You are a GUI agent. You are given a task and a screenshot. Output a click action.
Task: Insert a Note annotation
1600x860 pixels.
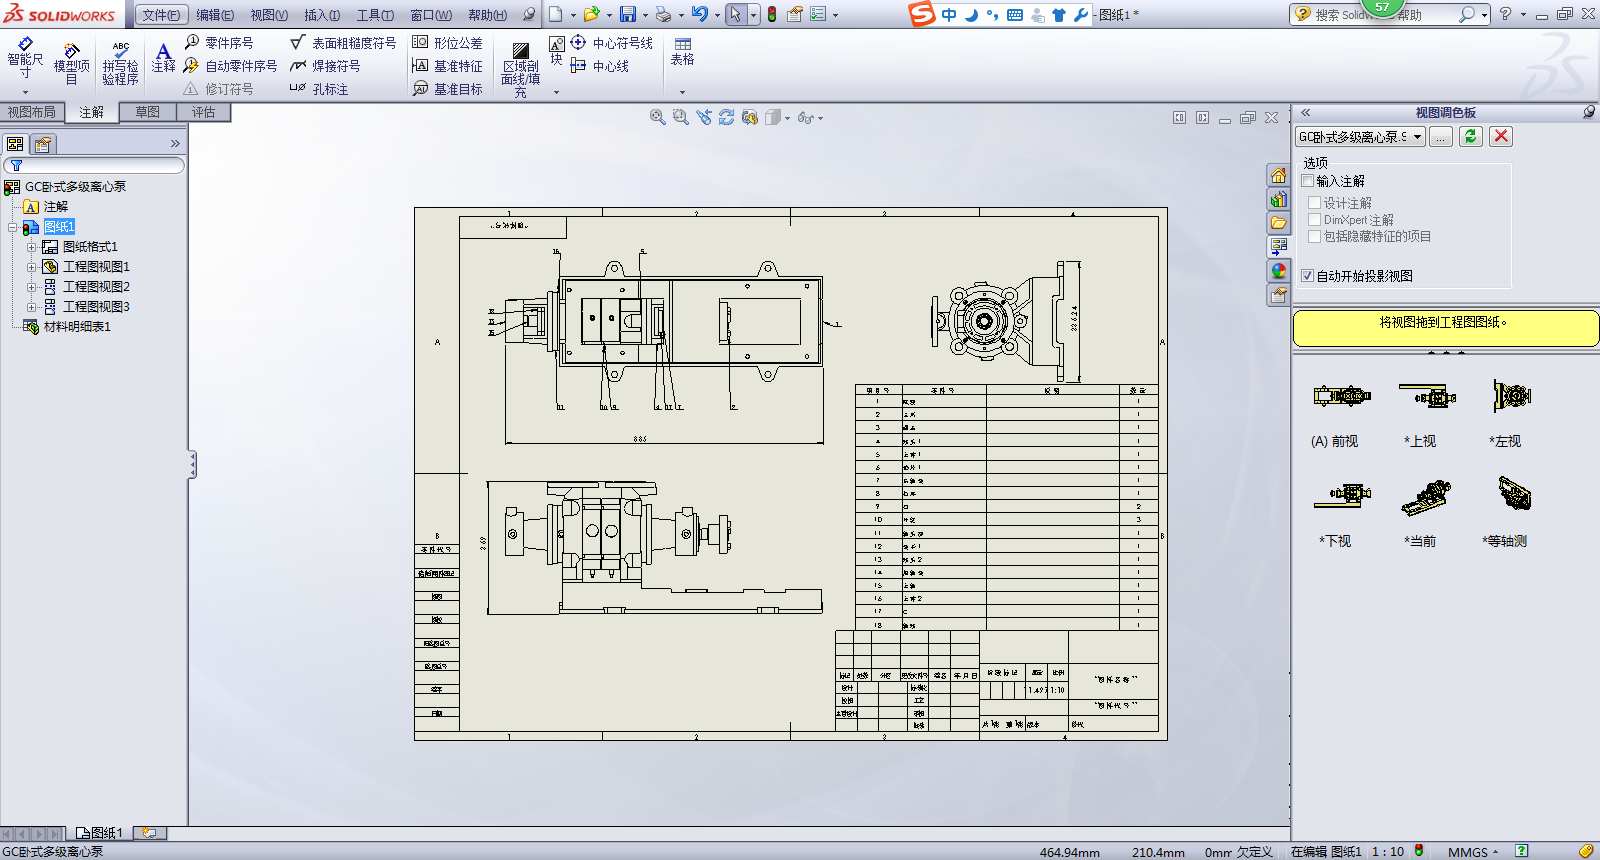coord(163,58)
